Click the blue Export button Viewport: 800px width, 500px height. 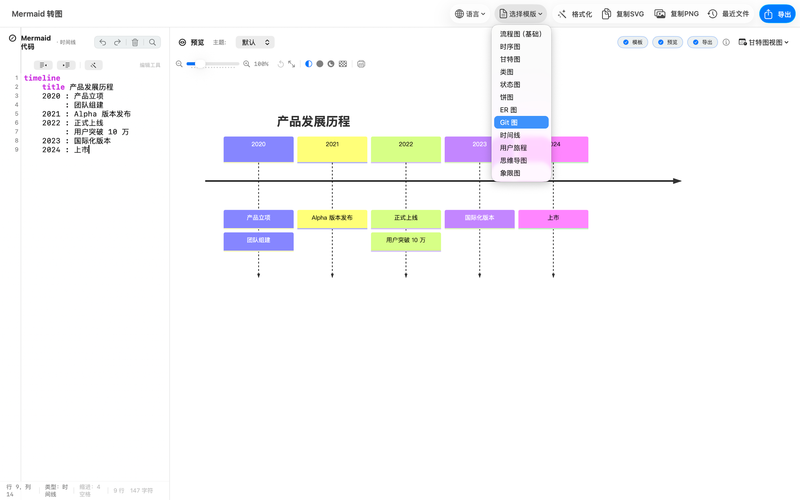pyautogui.click(x=777, y=14)
